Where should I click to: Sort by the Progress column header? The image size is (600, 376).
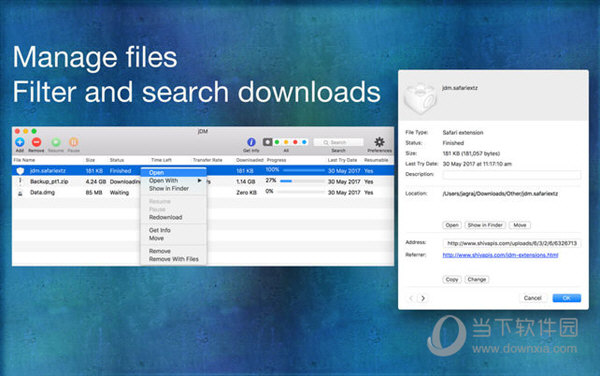point(276,160)
